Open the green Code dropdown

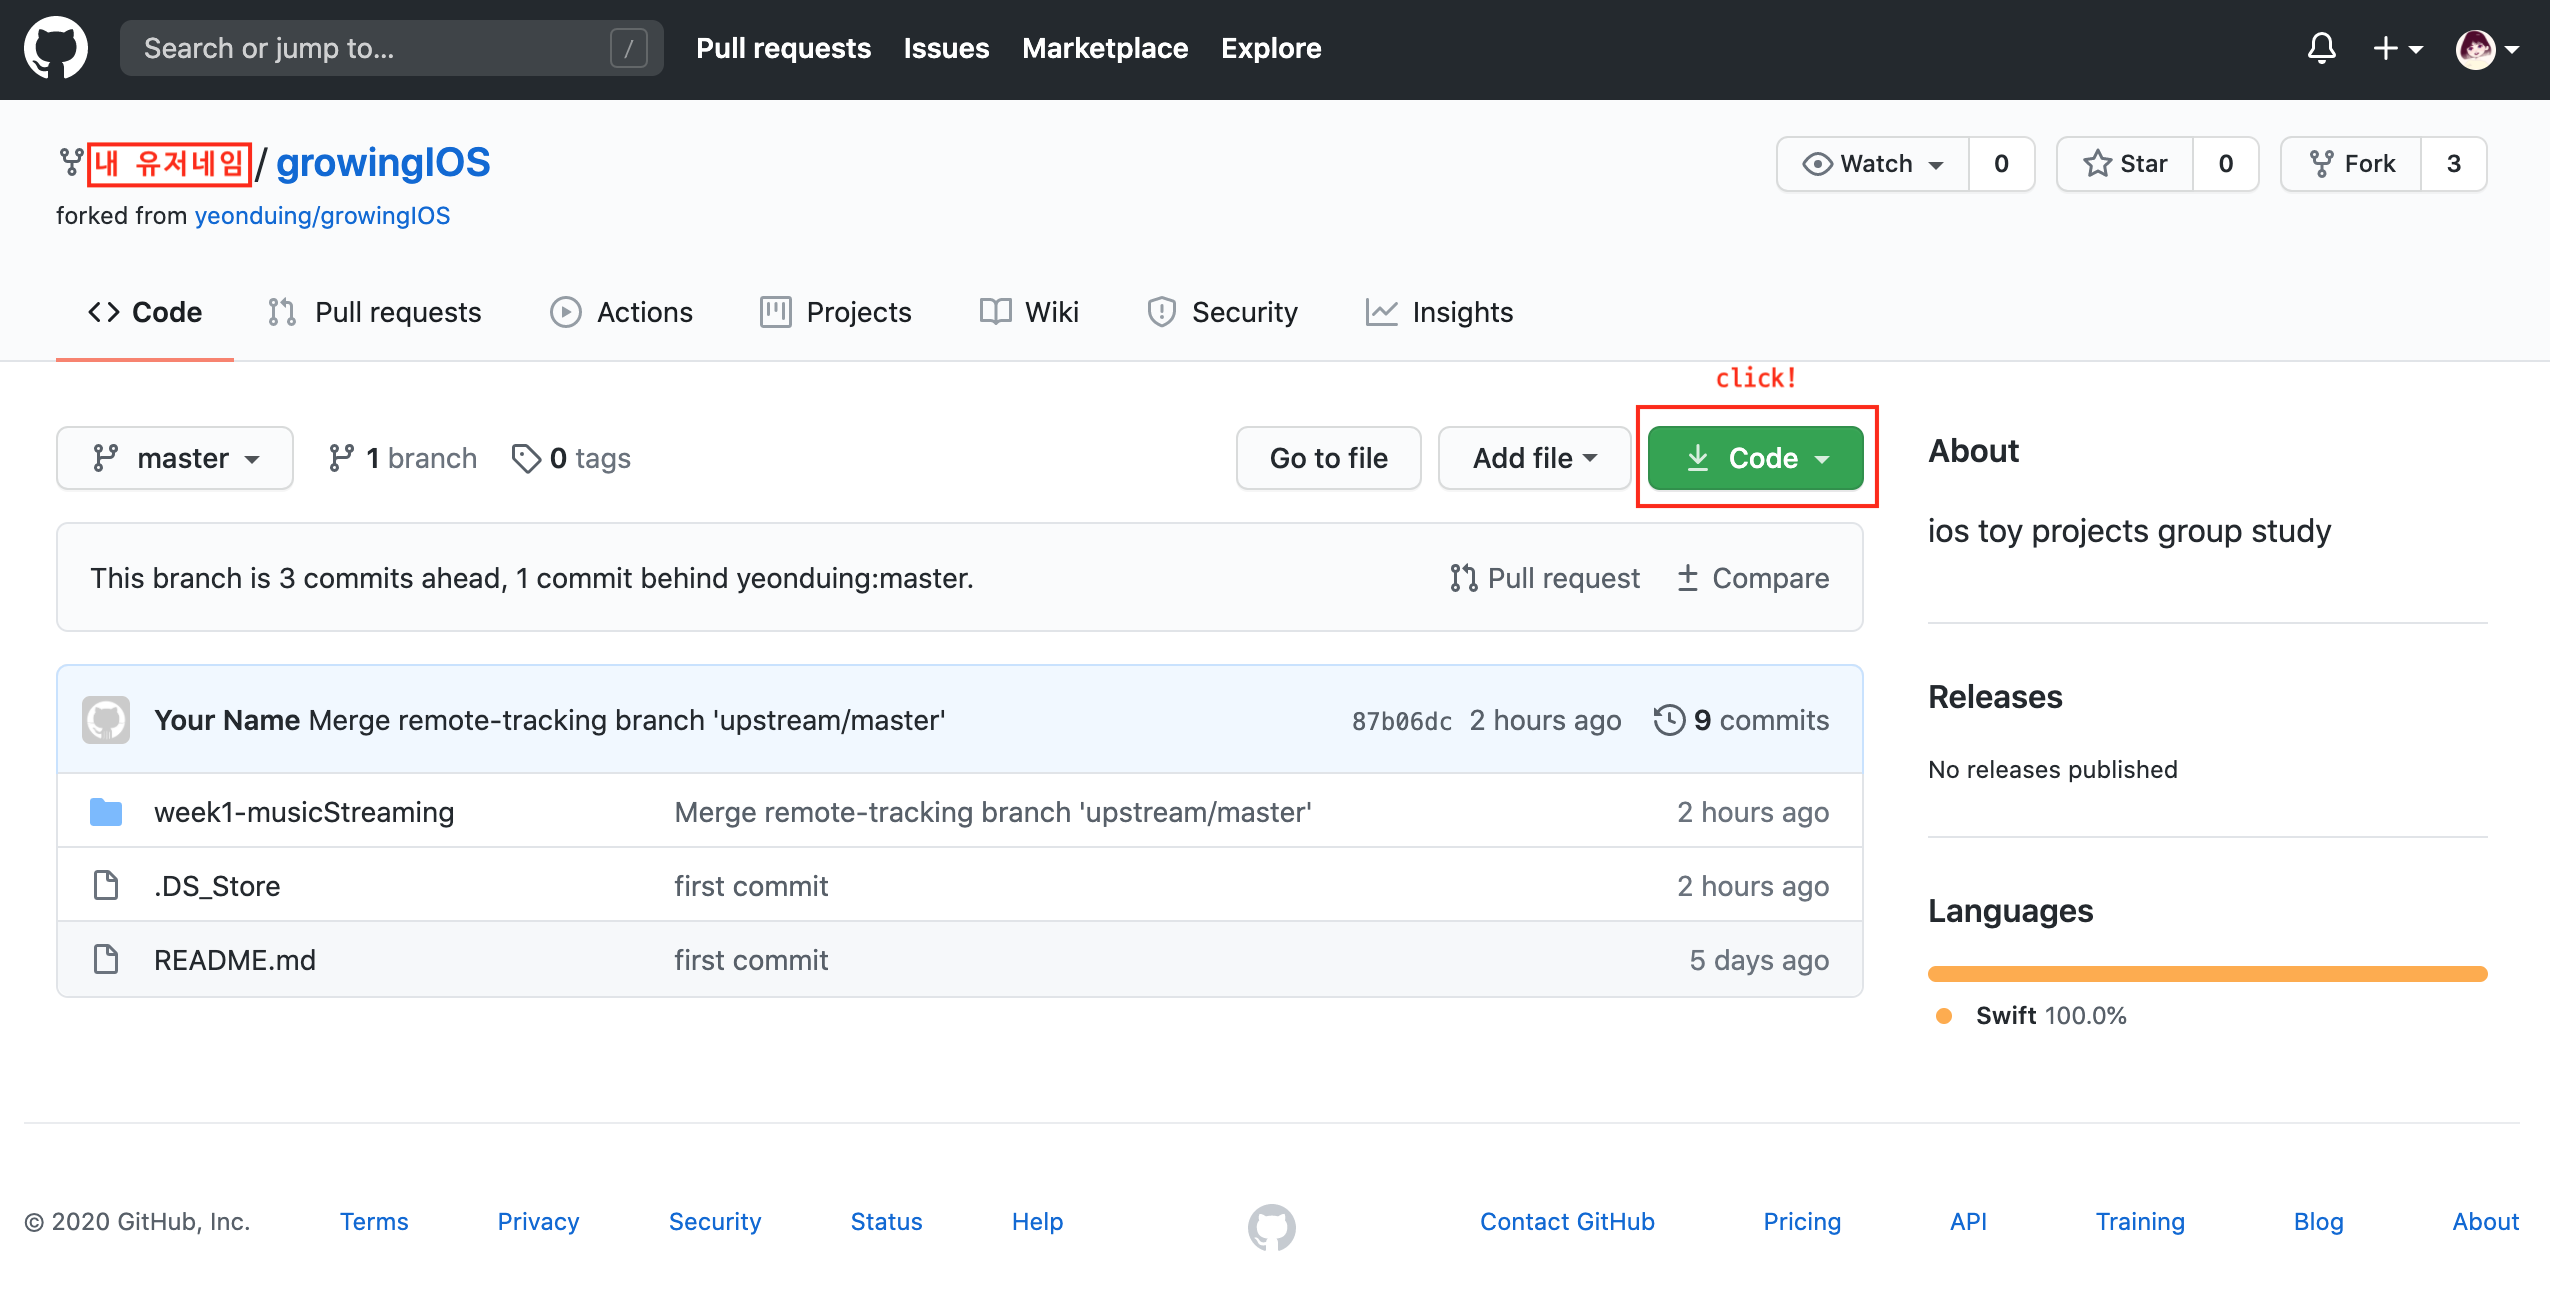(x=1755, y=458)
